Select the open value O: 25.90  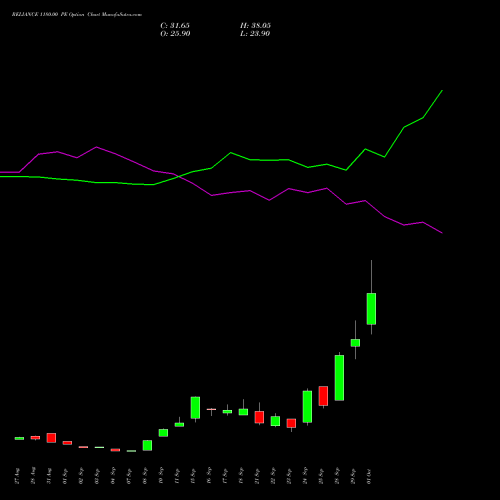(x=175, y=34)
